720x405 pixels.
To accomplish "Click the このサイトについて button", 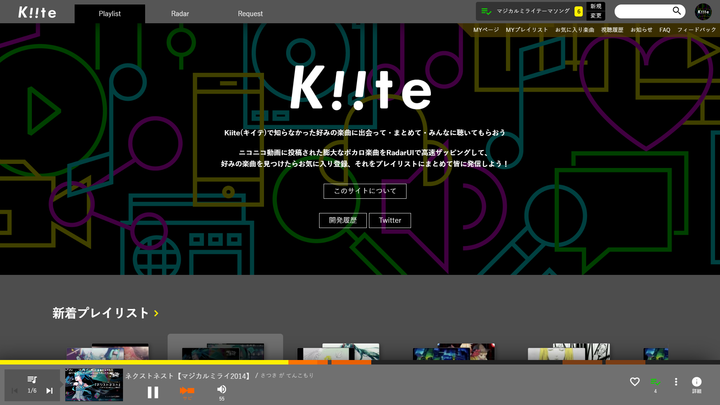I will pos(365,190).
